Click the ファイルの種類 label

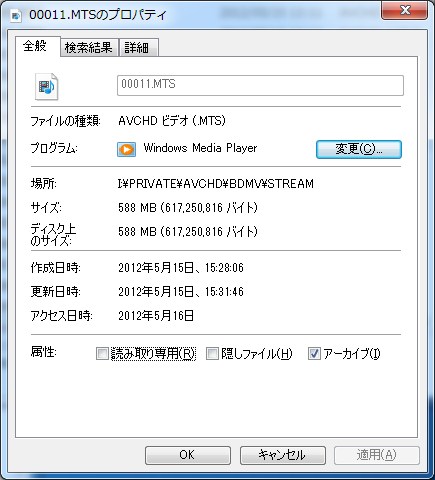(x=66, y=121)
